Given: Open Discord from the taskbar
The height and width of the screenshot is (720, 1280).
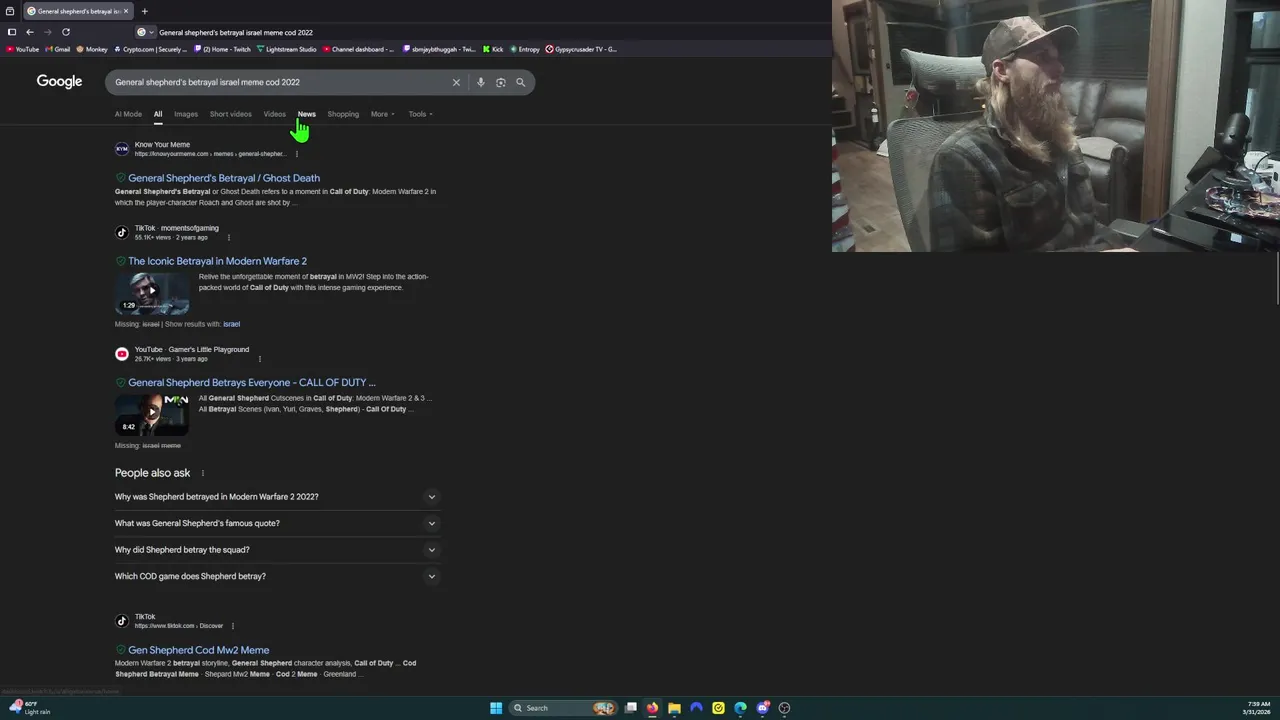Looking at the screenshot, I should pyautogui.click(x=762, y=708).
